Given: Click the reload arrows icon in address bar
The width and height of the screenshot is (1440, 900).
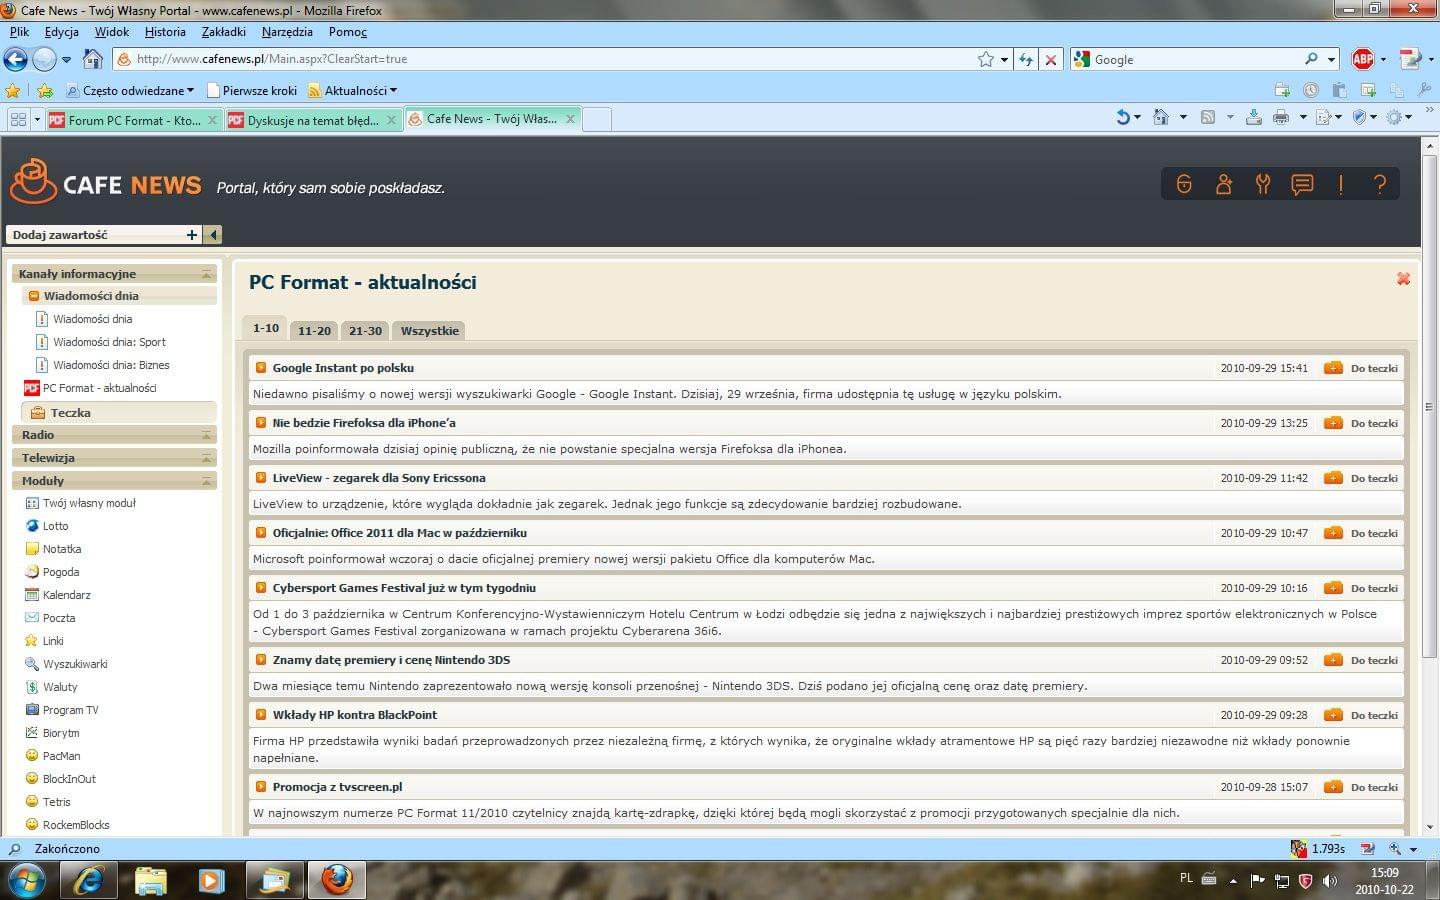Looking at the screenshot, I should click(x=1026, y=59).
